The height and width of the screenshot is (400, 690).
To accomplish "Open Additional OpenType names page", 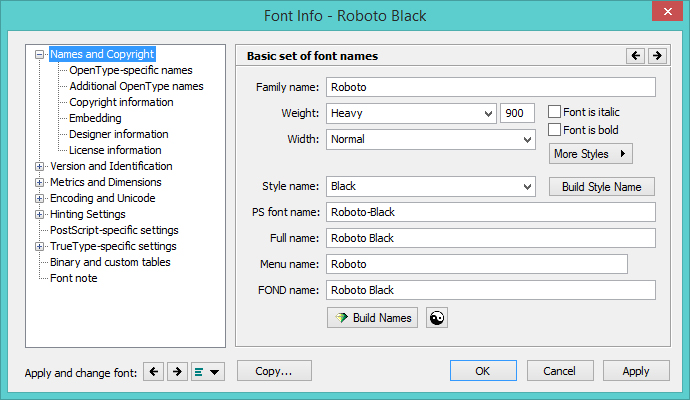I will pos(136,86).
